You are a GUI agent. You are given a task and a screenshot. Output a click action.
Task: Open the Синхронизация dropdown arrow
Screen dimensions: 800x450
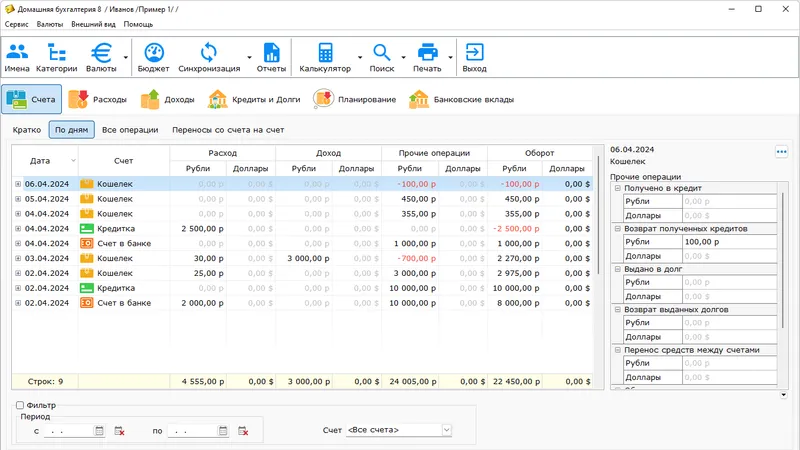click(248, 58)
